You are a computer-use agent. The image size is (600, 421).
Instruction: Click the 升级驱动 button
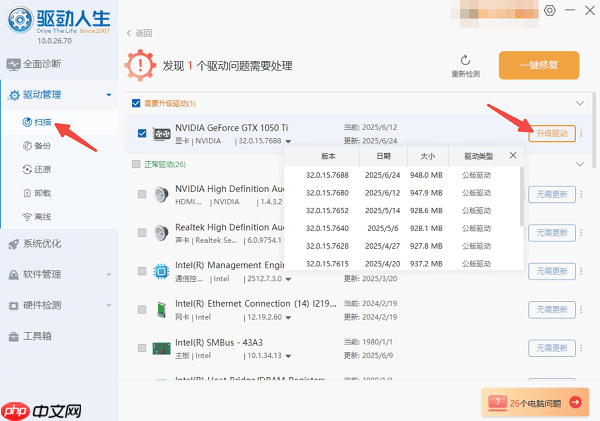[x=552, y=134]
